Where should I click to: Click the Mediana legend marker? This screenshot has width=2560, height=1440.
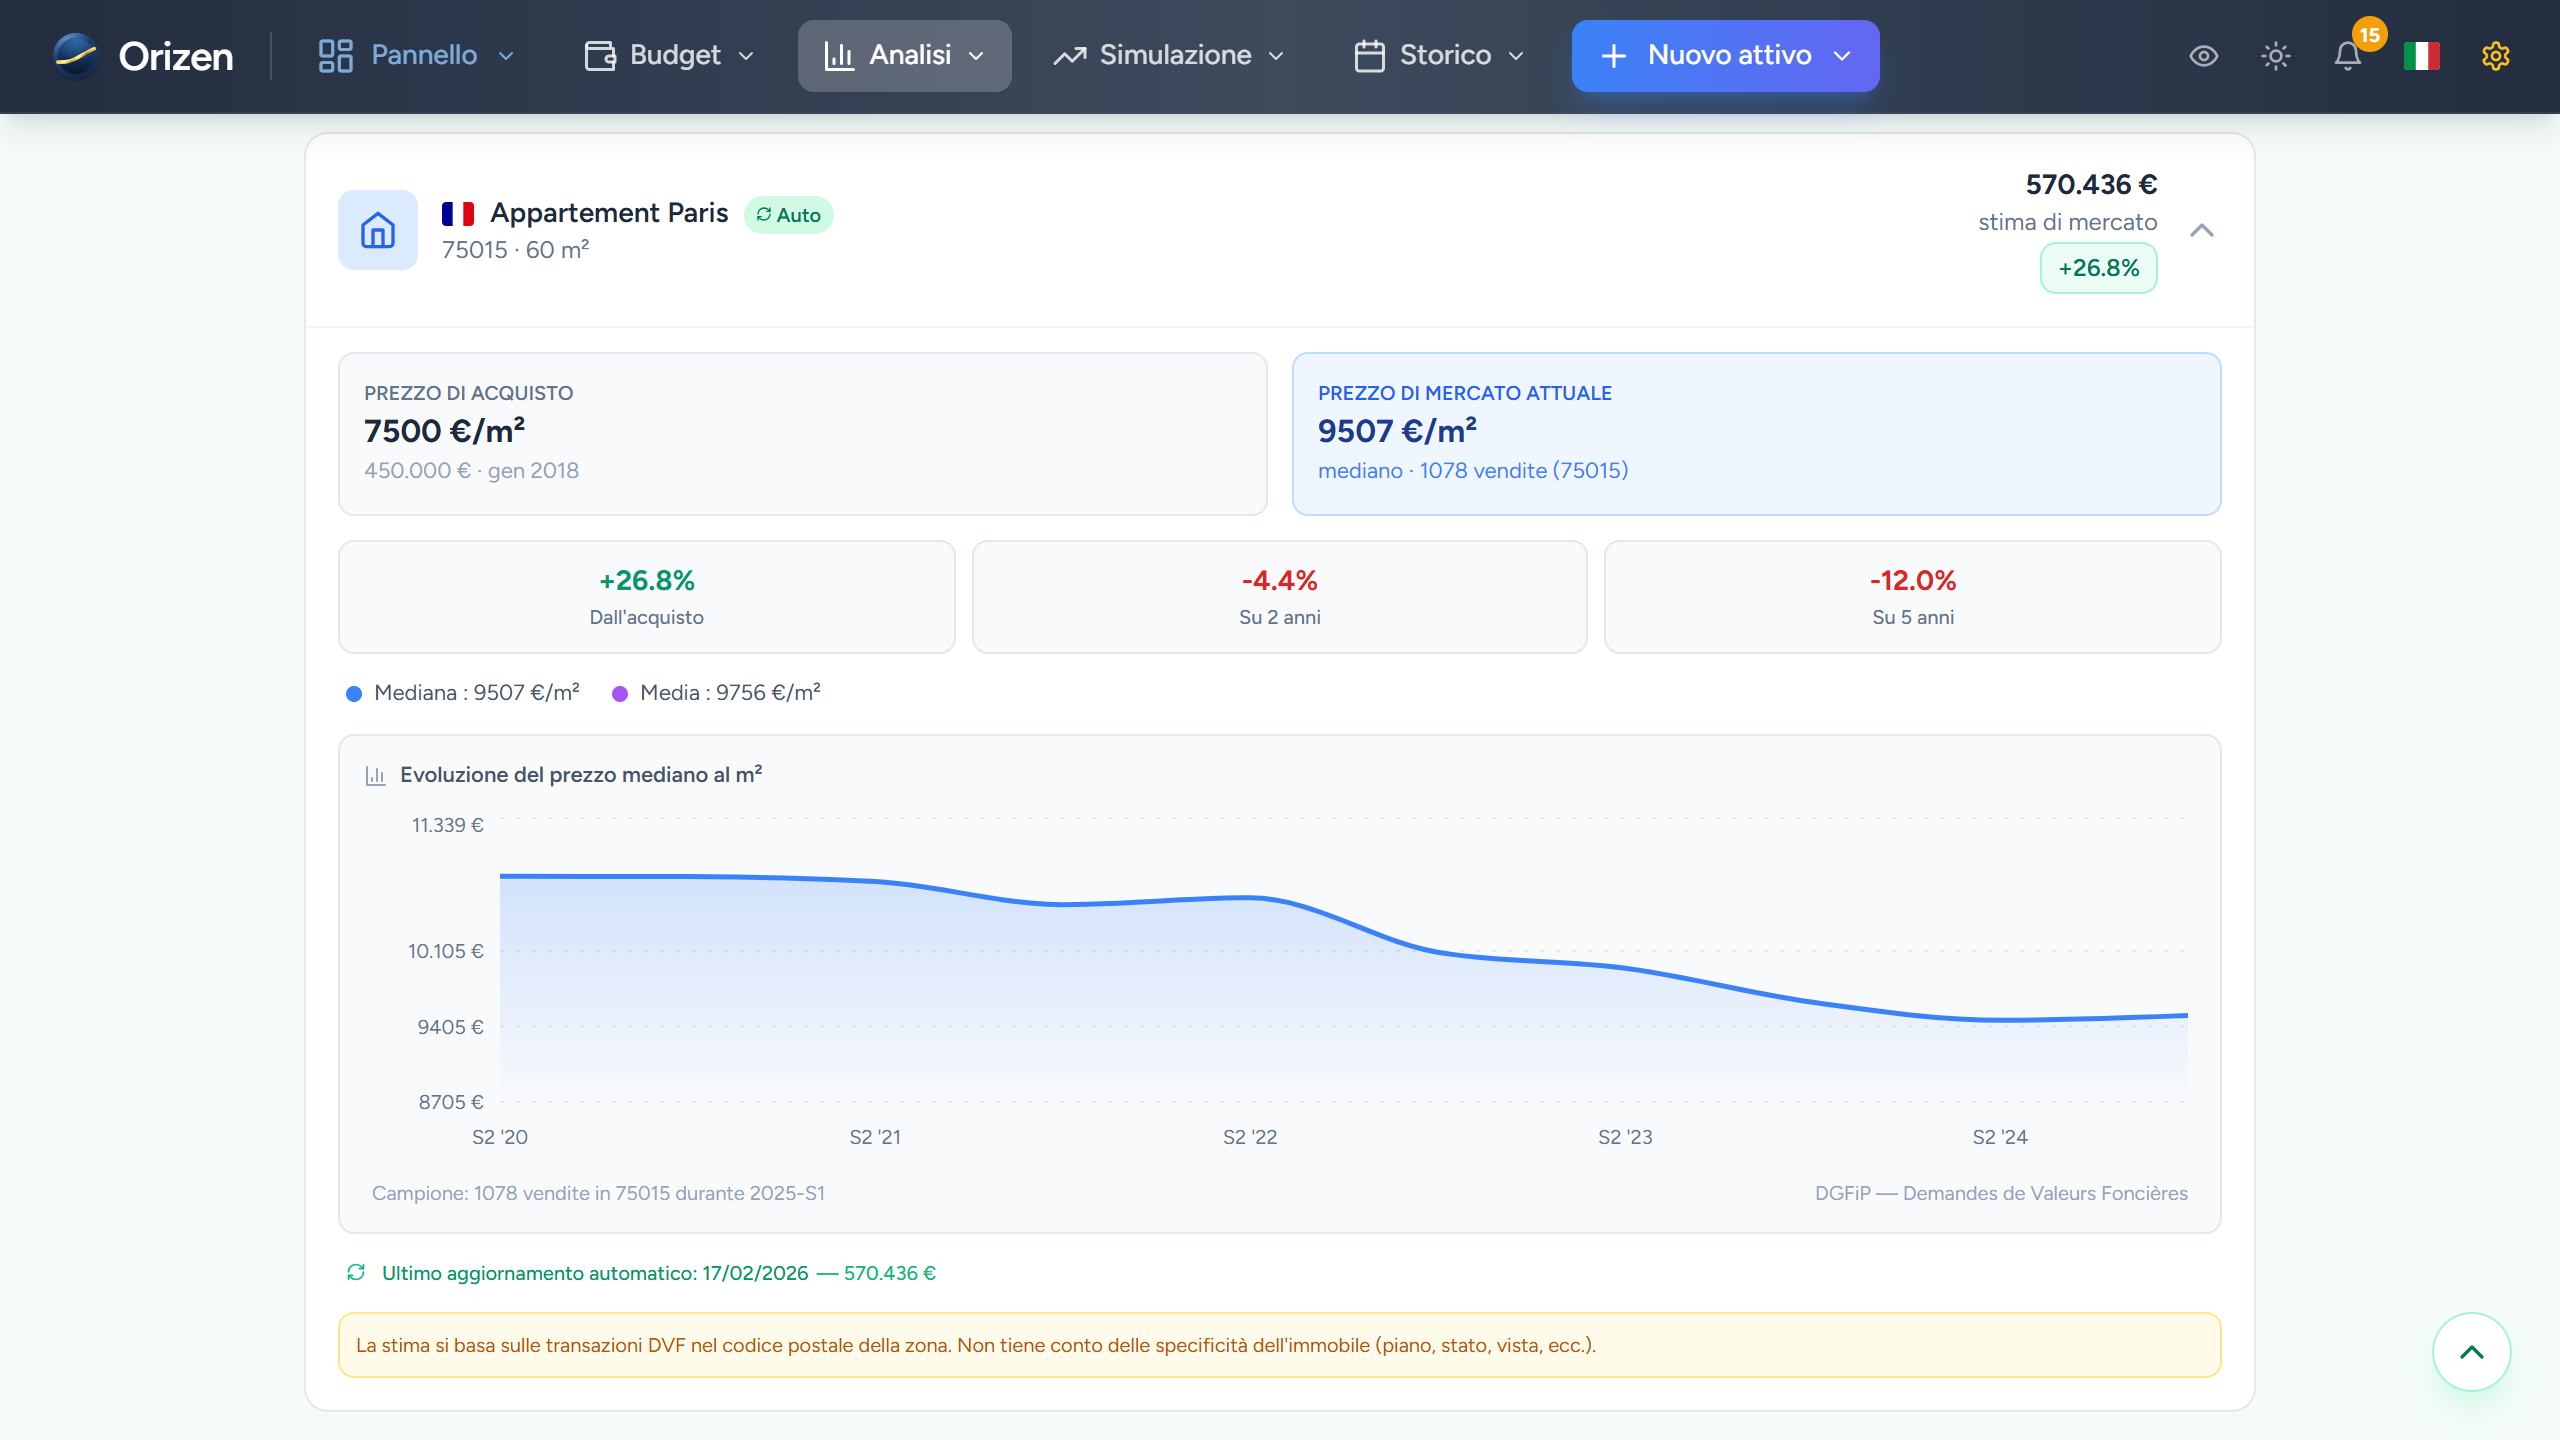click(x=354, y=692)
